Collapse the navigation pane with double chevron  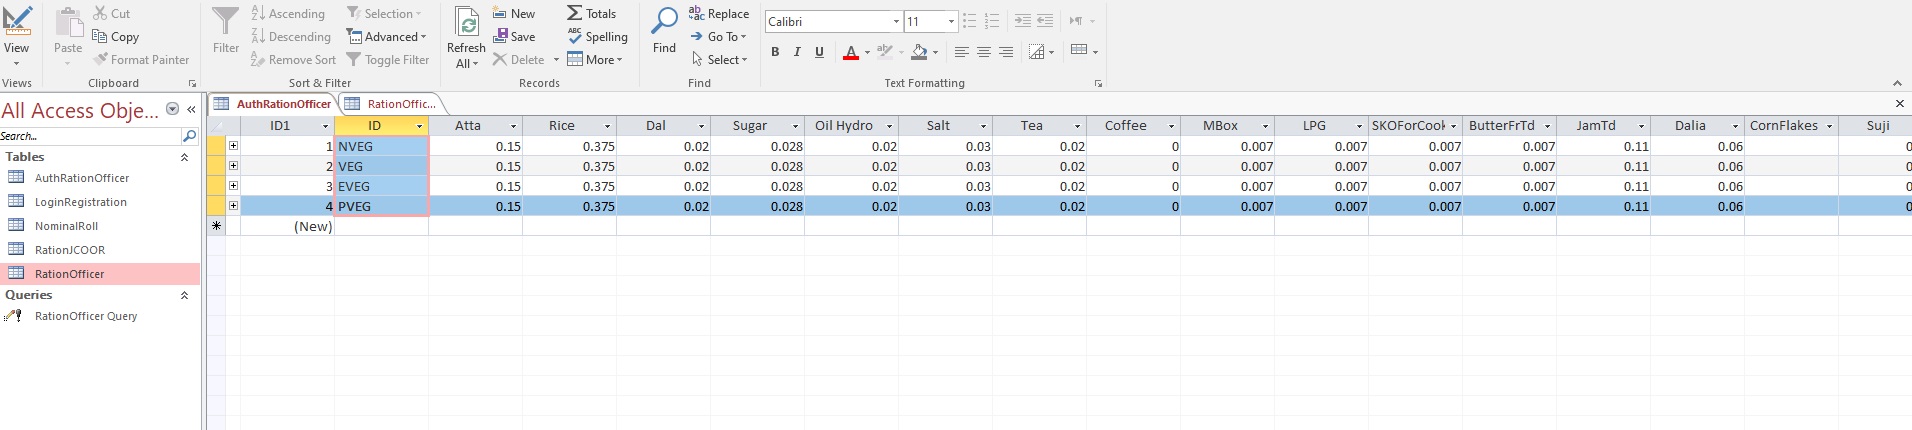coord(191,110)
